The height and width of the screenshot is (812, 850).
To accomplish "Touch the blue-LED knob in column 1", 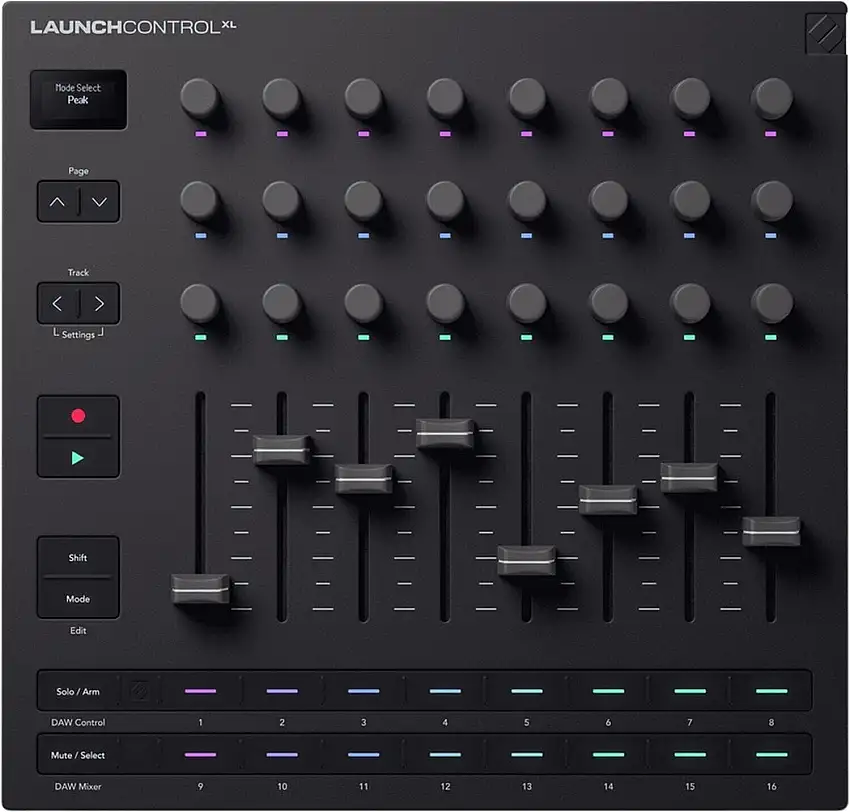I will pyautogui.click(x=200, y=201).
